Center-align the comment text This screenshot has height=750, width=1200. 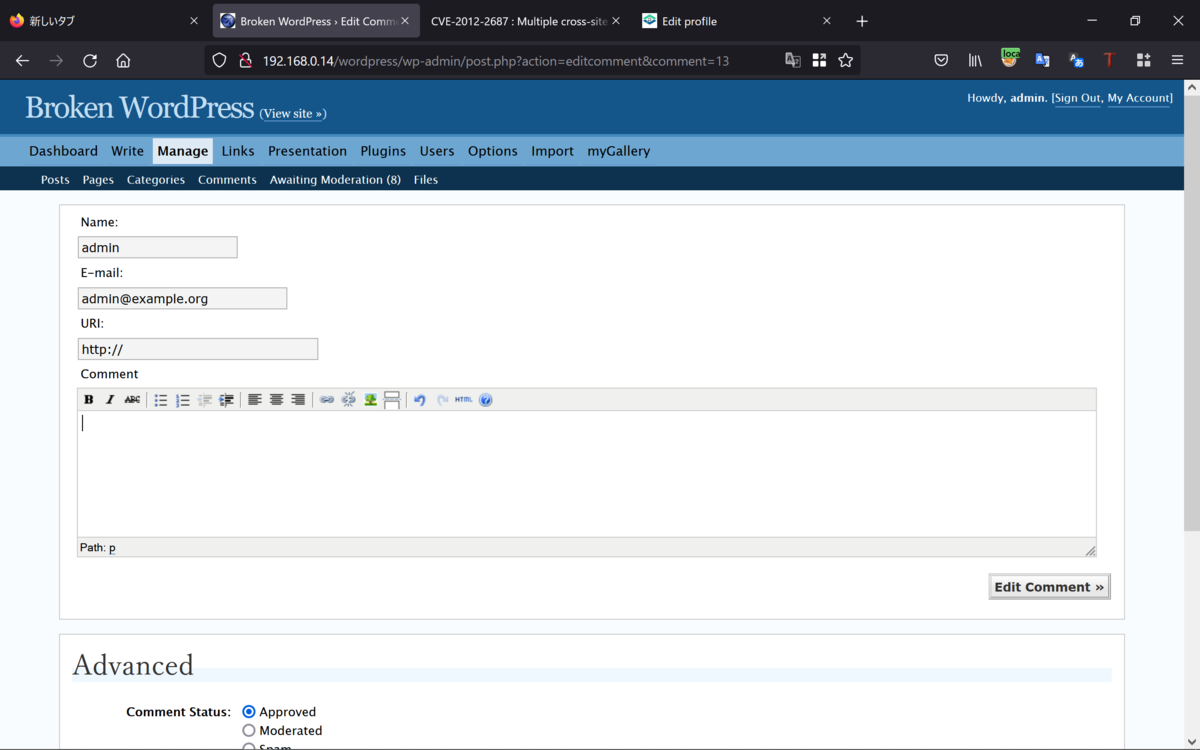click(277, 400)
